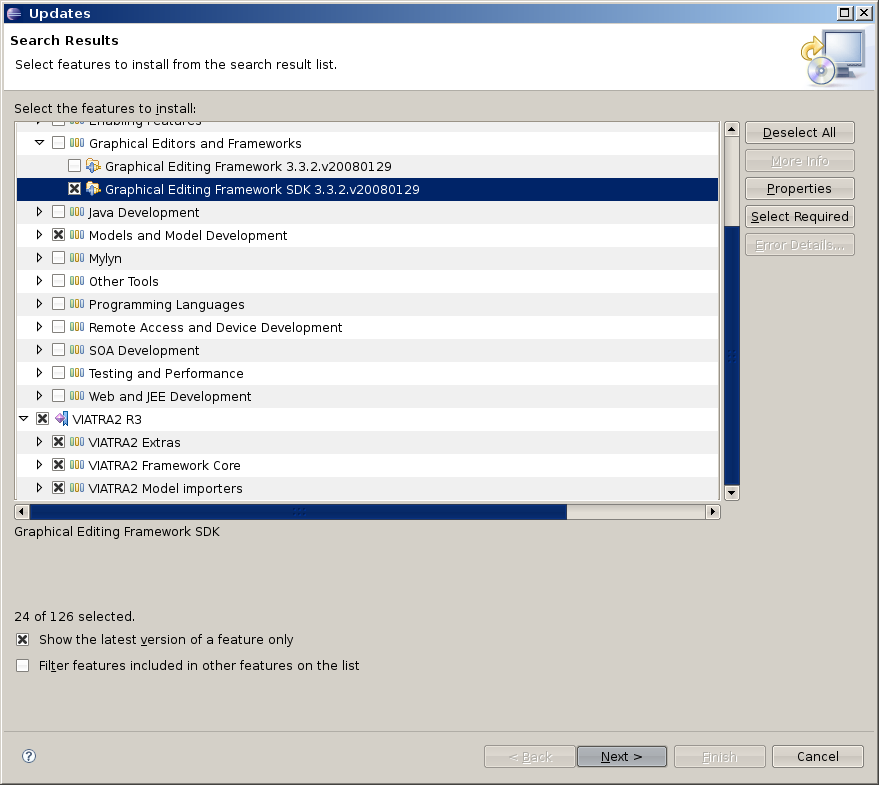The image size is (879, 785).
Task: Expand the Programming Languages node
Action: tap(39, 304)
